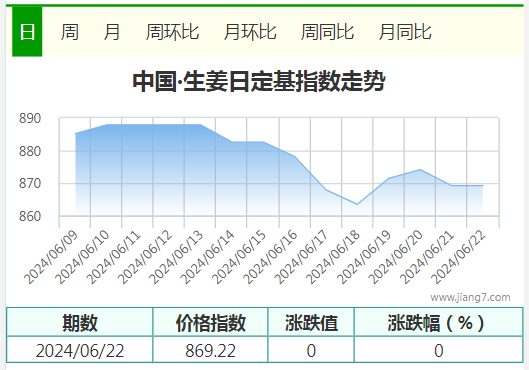Click the 期数 table header
Viewport: 529px width, 370px height.
click(x=80, y=322)
